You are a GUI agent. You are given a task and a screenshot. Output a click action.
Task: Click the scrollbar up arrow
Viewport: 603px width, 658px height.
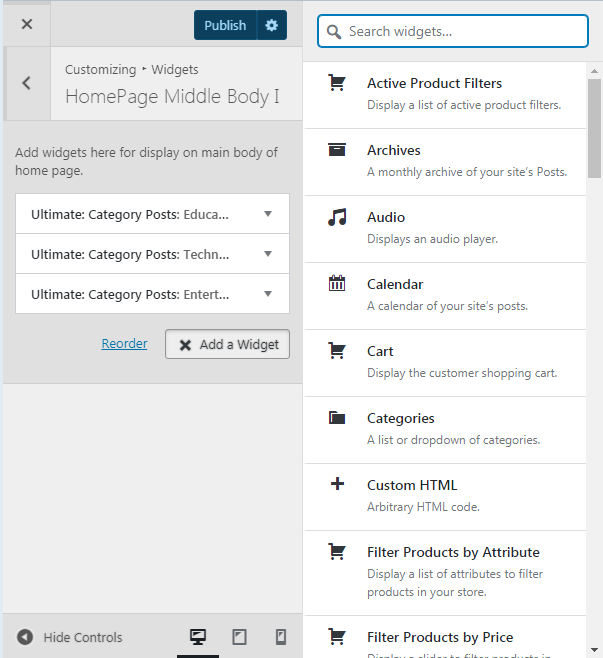(594, 71)
